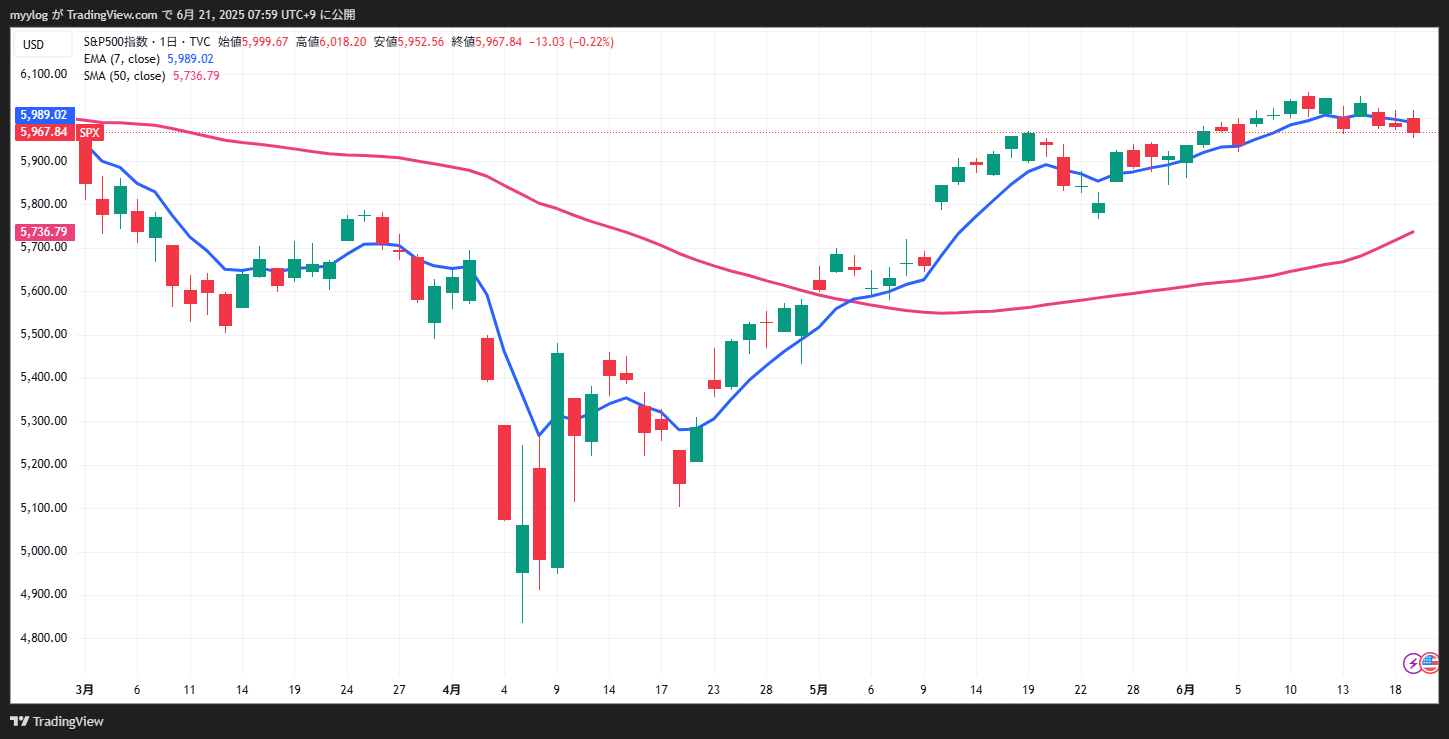The image size is (1449, 739).
Task: Click the 5,800.00 price axis label
Action: click(44, 204)
